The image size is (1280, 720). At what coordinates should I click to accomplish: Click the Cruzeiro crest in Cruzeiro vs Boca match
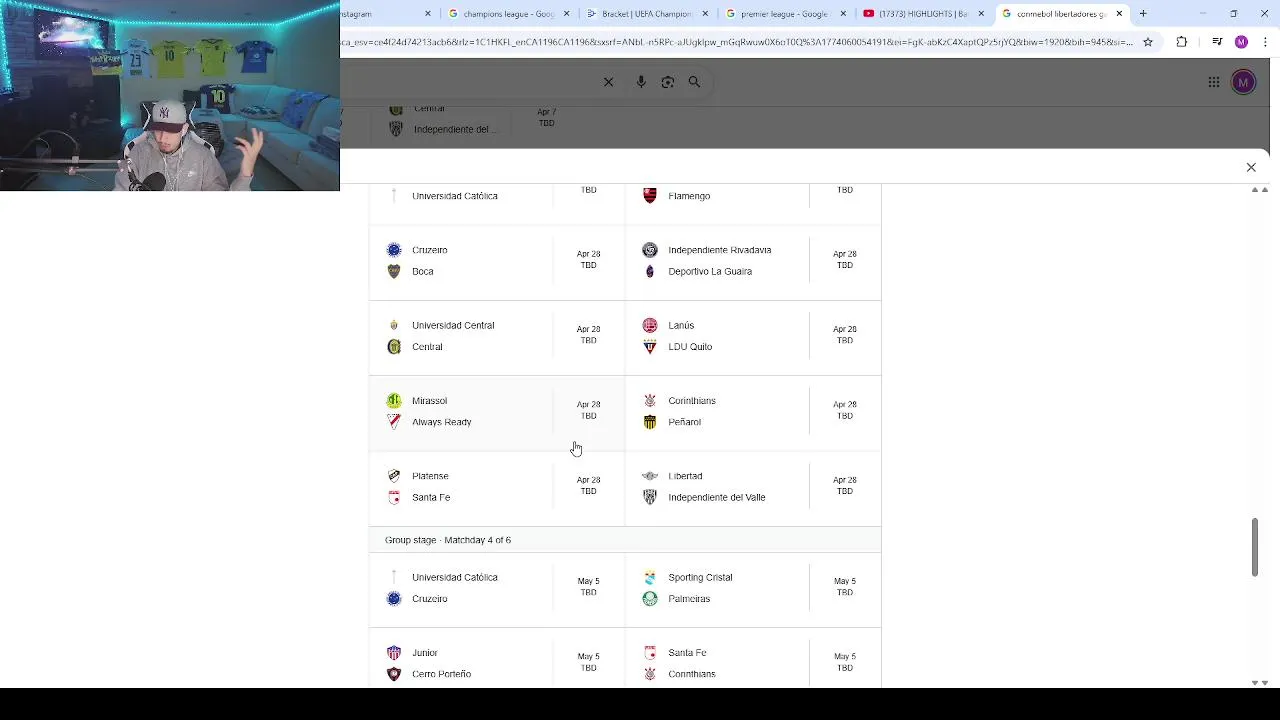394,250
